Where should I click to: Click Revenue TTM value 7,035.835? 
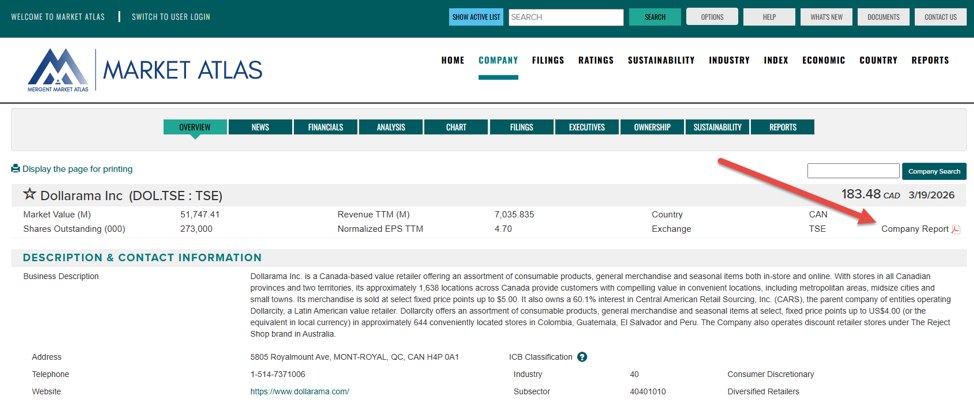pos(515,215)
